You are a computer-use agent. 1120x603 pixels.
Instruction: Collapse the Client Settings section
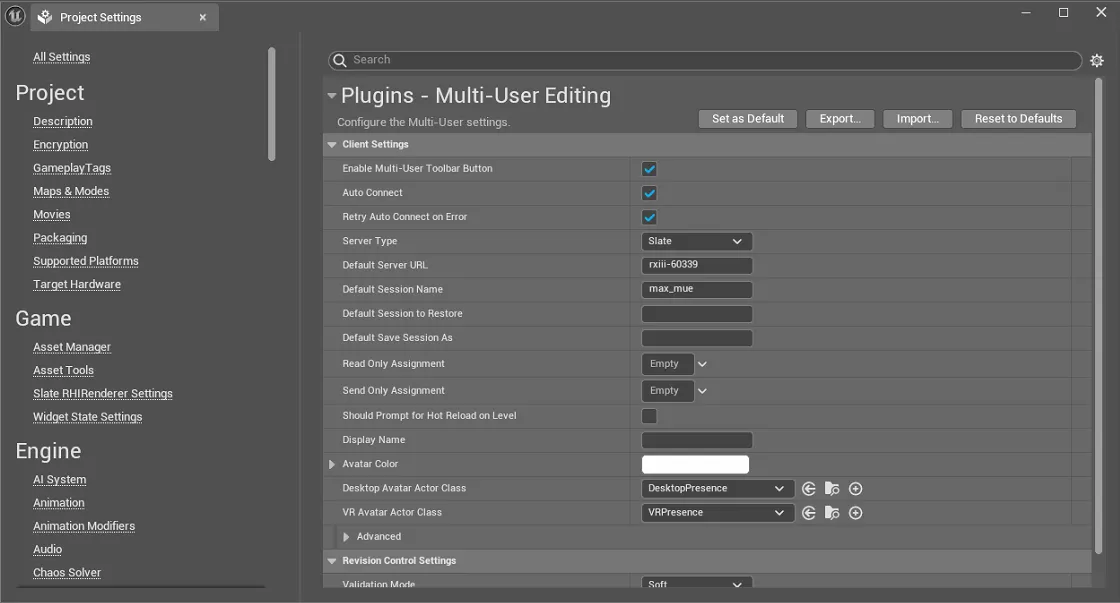click(x=332, y=144)
